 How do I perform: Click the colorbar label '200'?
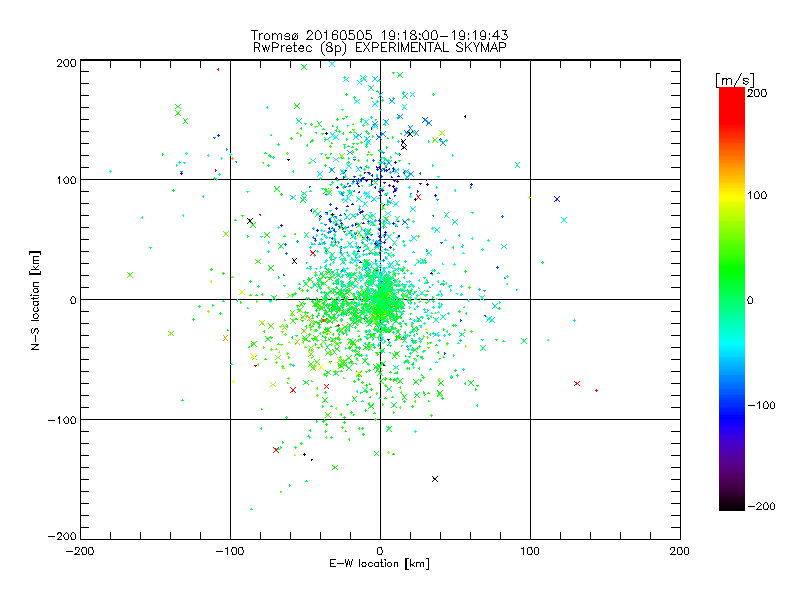[x=757, y=93]
